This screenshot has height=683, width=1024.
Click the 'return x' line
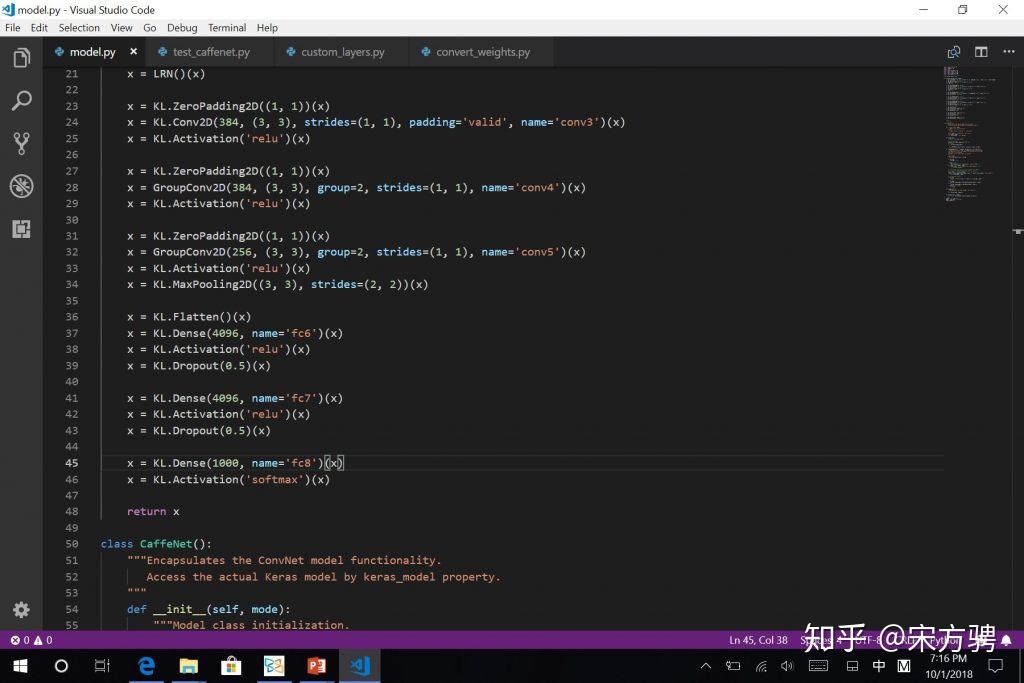pos(153,511)
